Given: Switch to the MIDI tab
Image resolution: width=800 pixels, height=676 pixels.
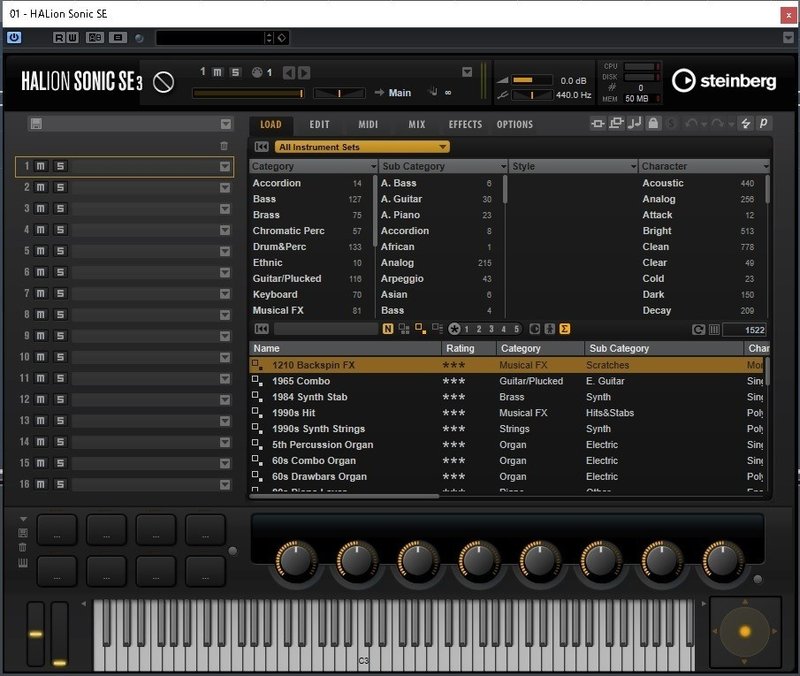Looking at the screenshot, I should click(x=368, y=124).
